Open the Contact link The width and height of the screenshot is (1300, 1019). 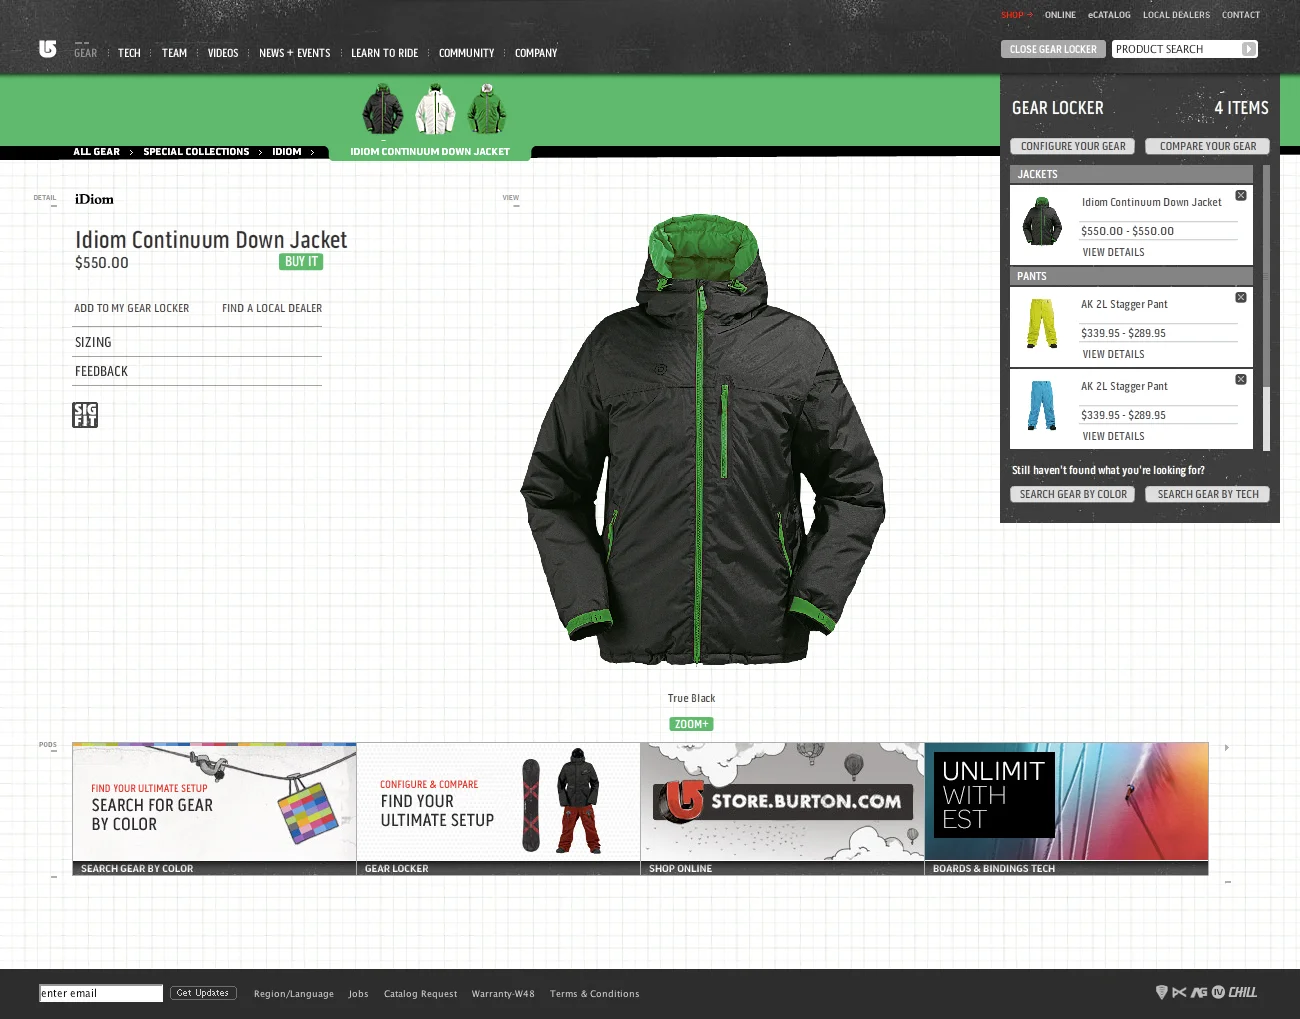pos(1241,15)
